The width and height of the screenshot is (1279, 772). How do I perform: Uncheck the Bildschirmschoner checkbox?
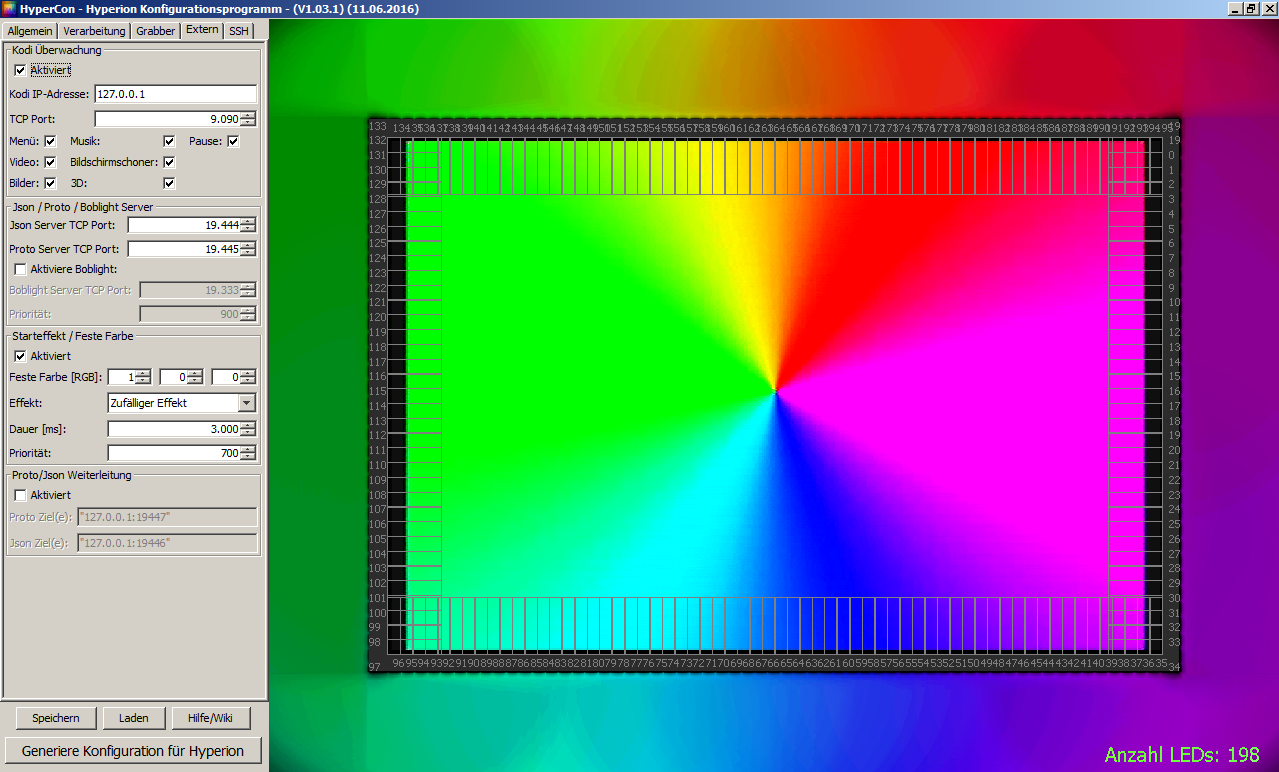click(x=169, y=162)
